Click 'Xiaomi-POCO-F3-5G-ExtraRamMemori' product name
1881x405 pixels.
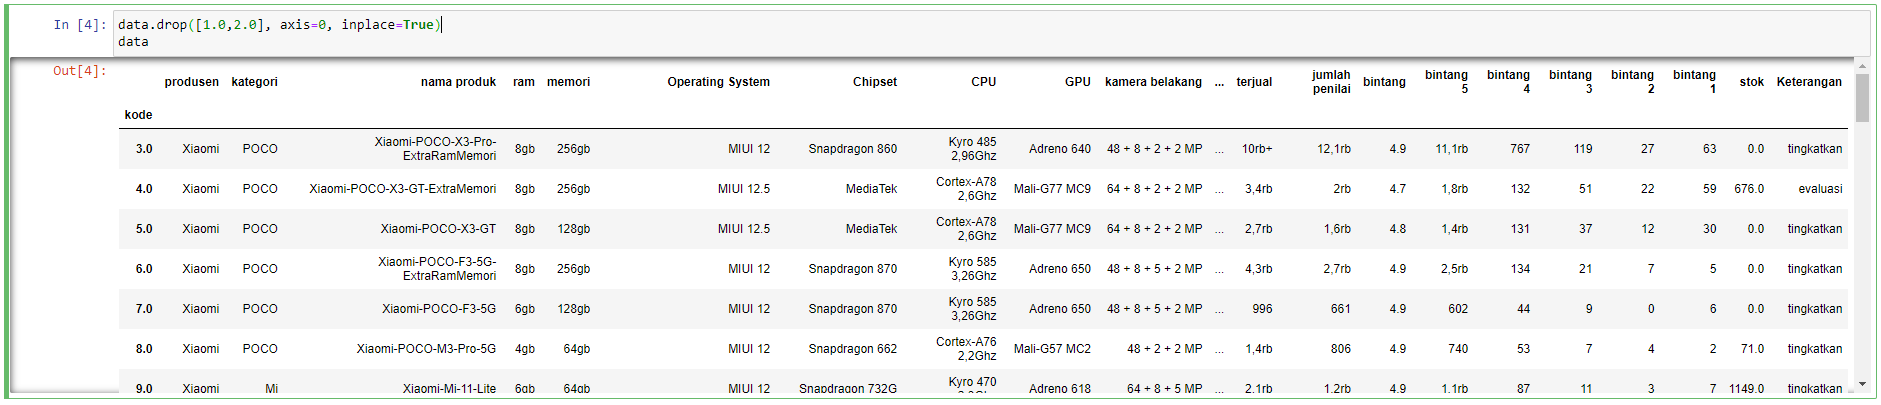[437, 269]
